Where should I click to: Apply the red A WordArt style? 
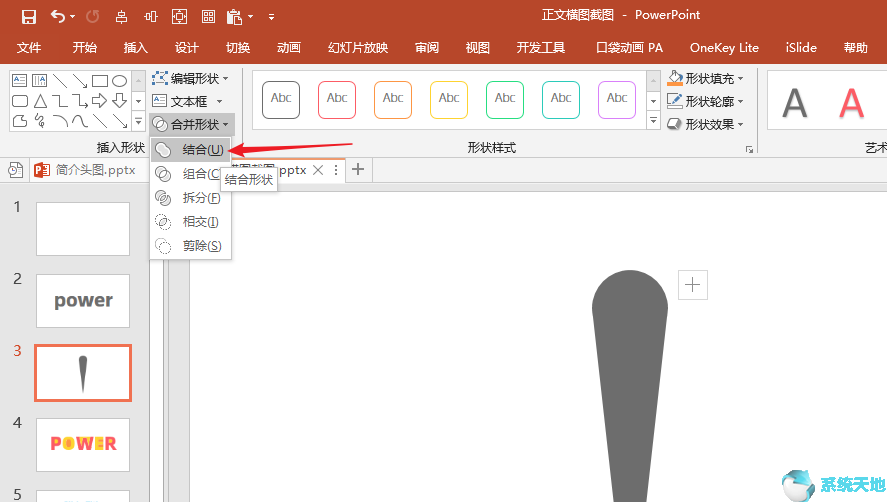click(x=852, y=103)
